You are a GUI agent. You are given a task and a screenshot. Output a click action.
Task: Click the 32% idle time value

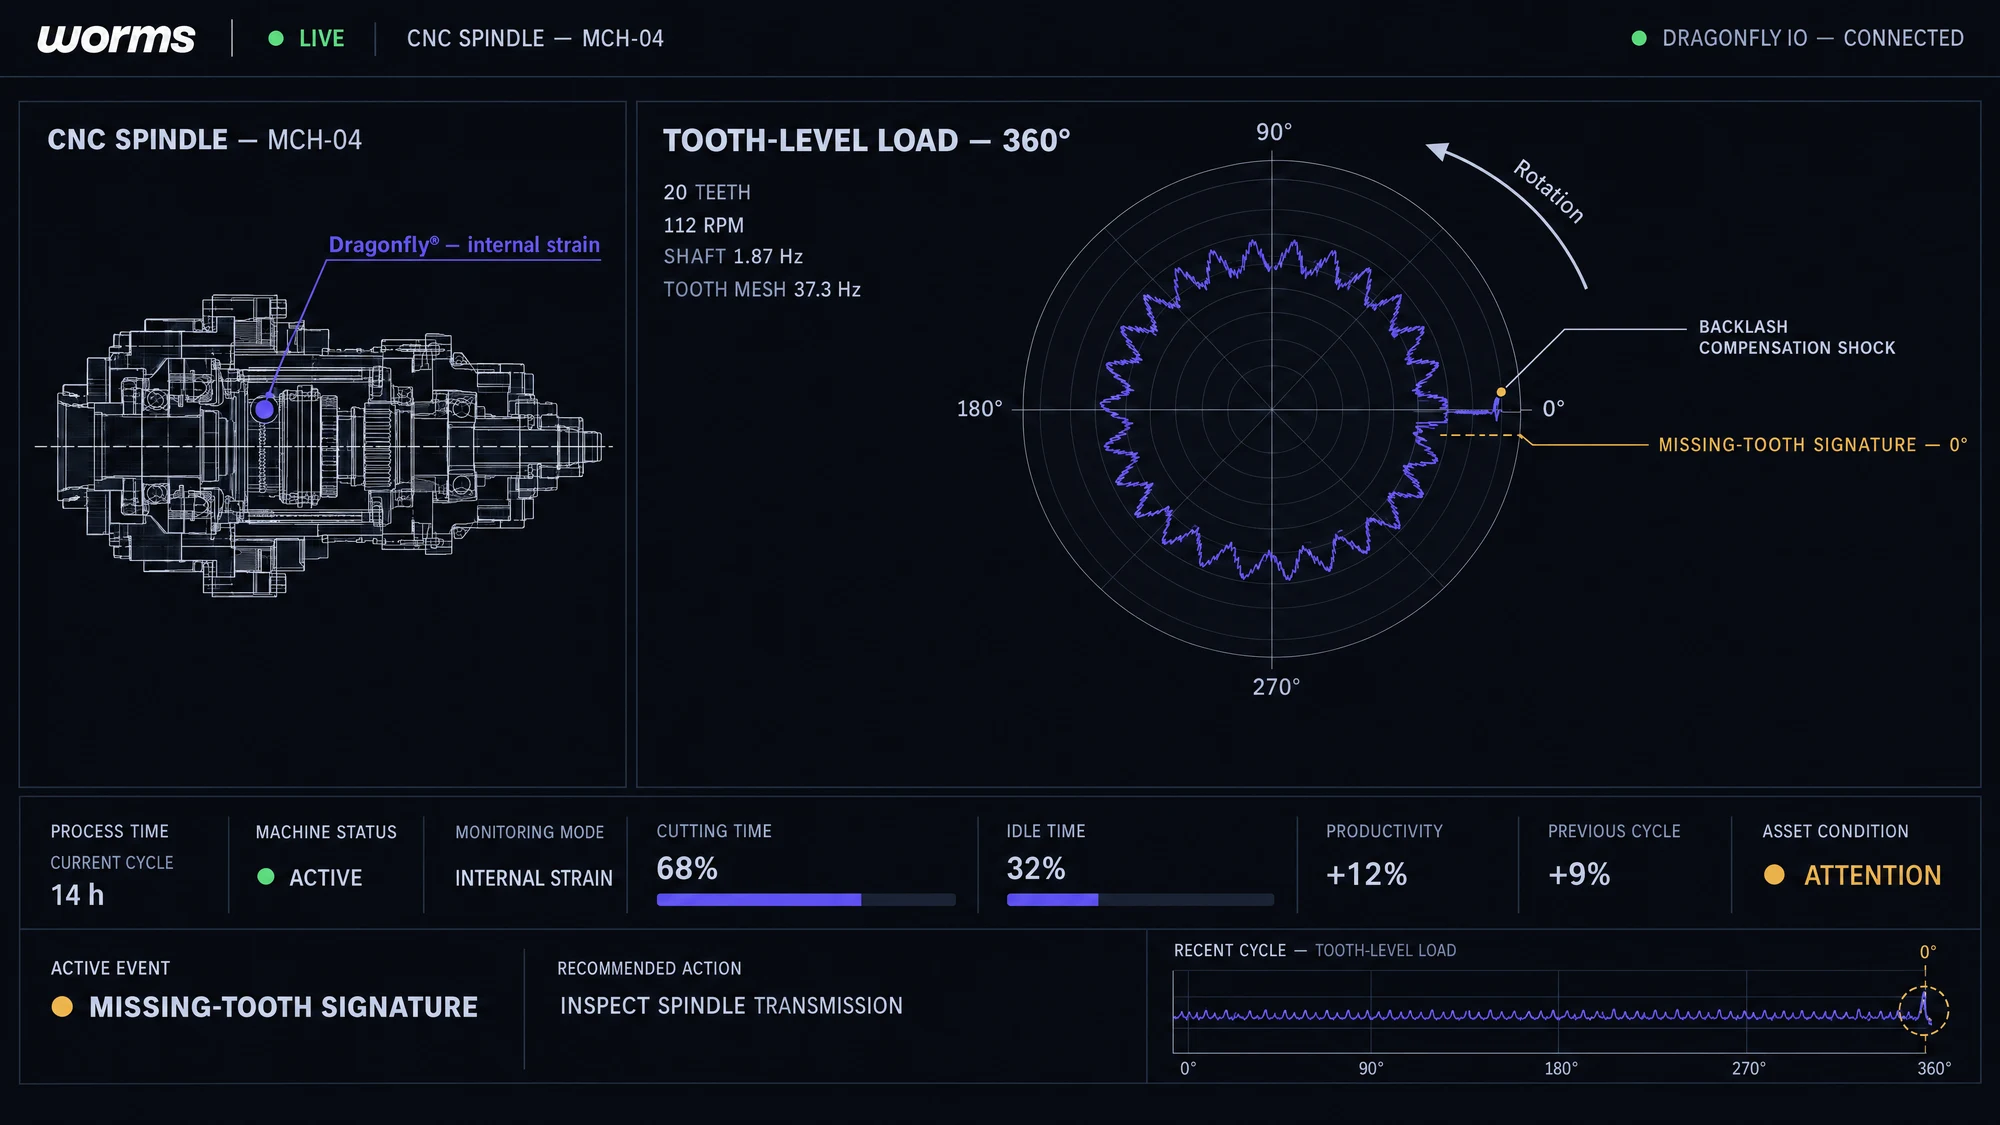click(x=1036, y=868)
